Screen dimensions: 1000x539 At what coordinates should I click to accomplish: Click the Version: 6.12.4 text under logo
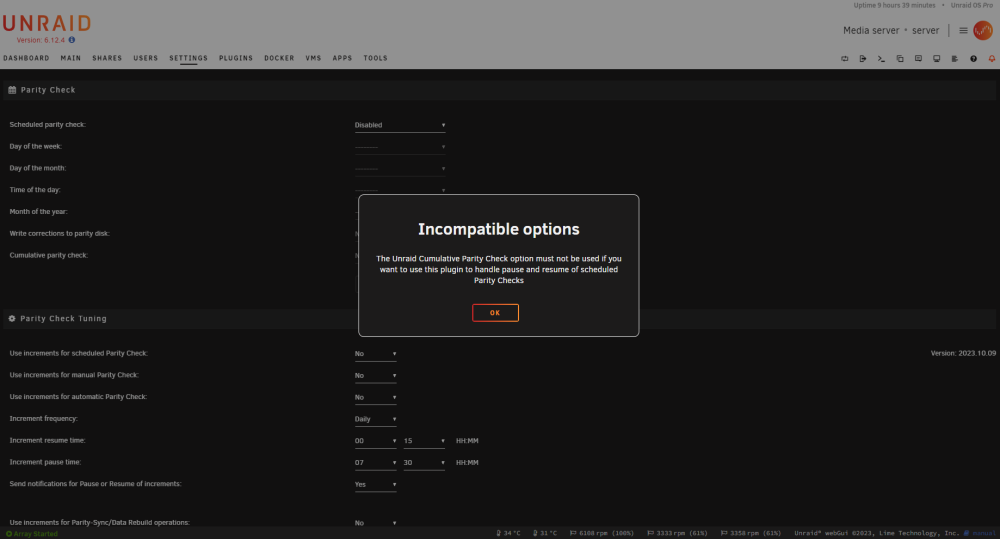tap(41, 40)
